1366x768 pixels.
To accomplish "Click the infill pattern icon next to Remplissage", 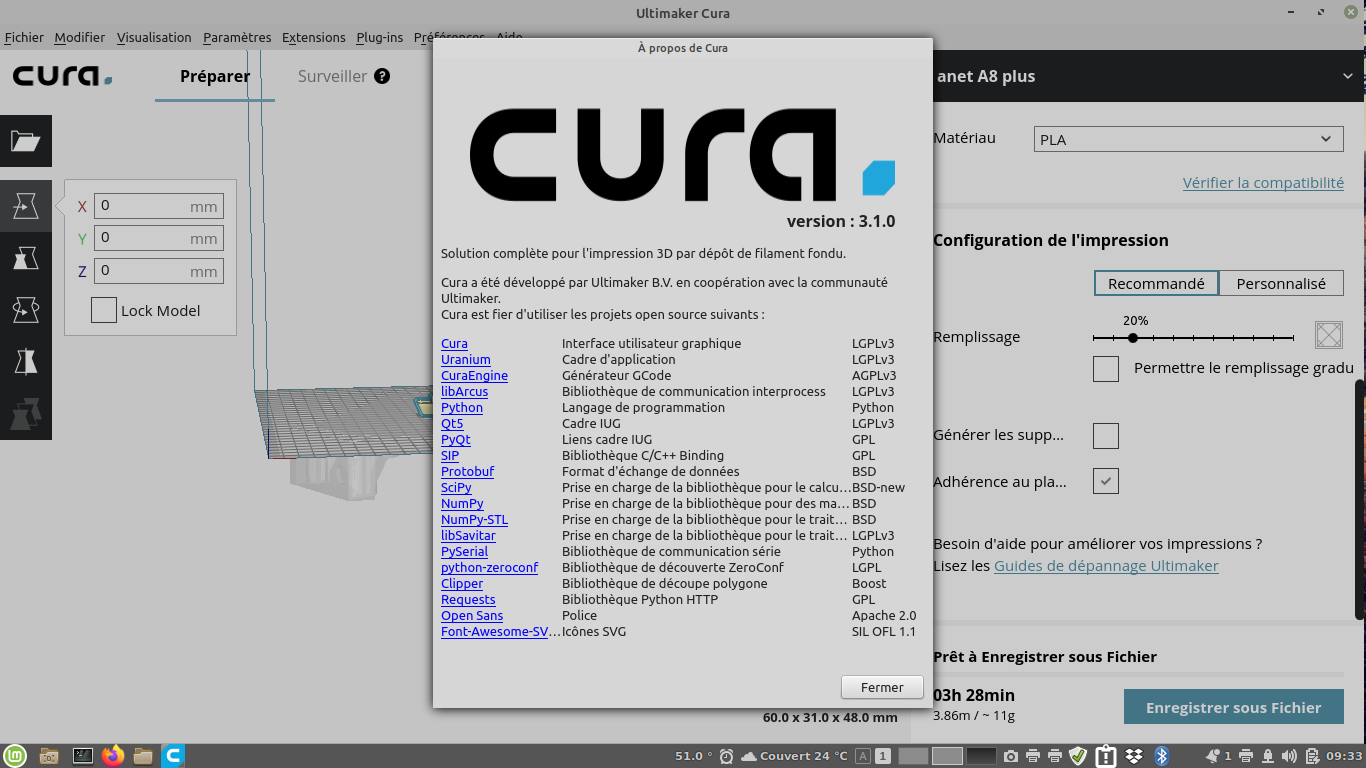I will 1328,335.
